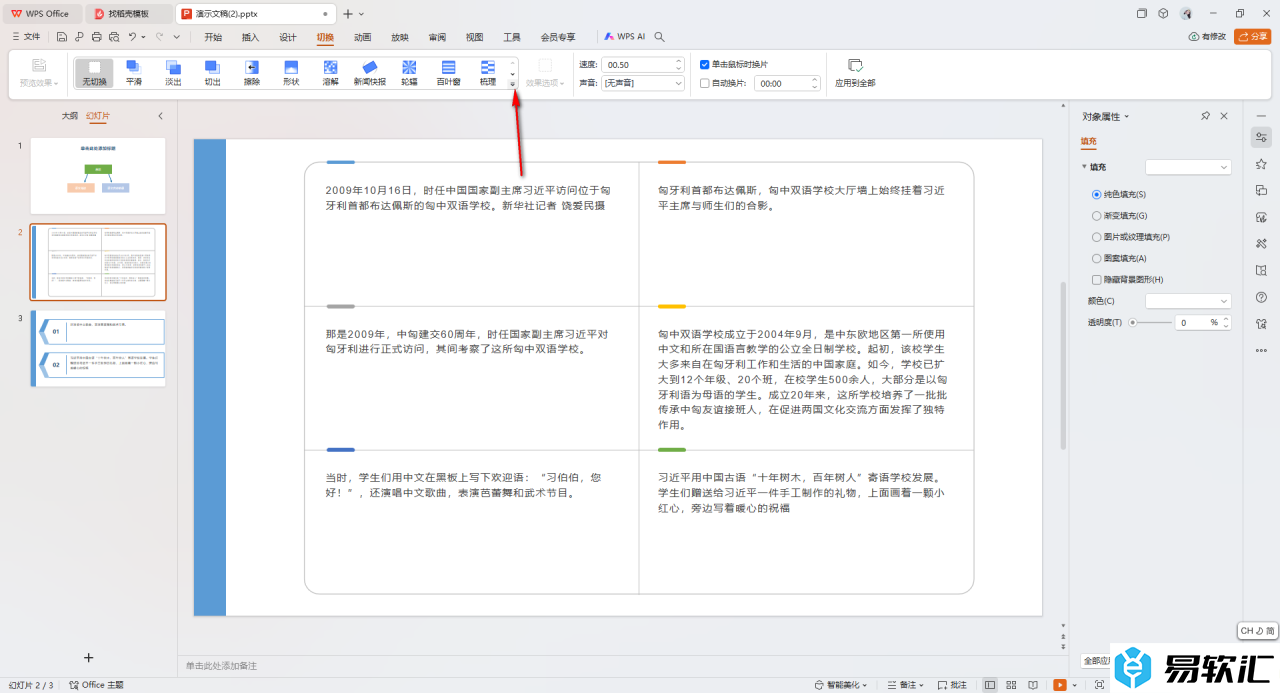1280x693 pixels.
Task: Switch to normal view icon in status bar
Action: coord(989,685)
